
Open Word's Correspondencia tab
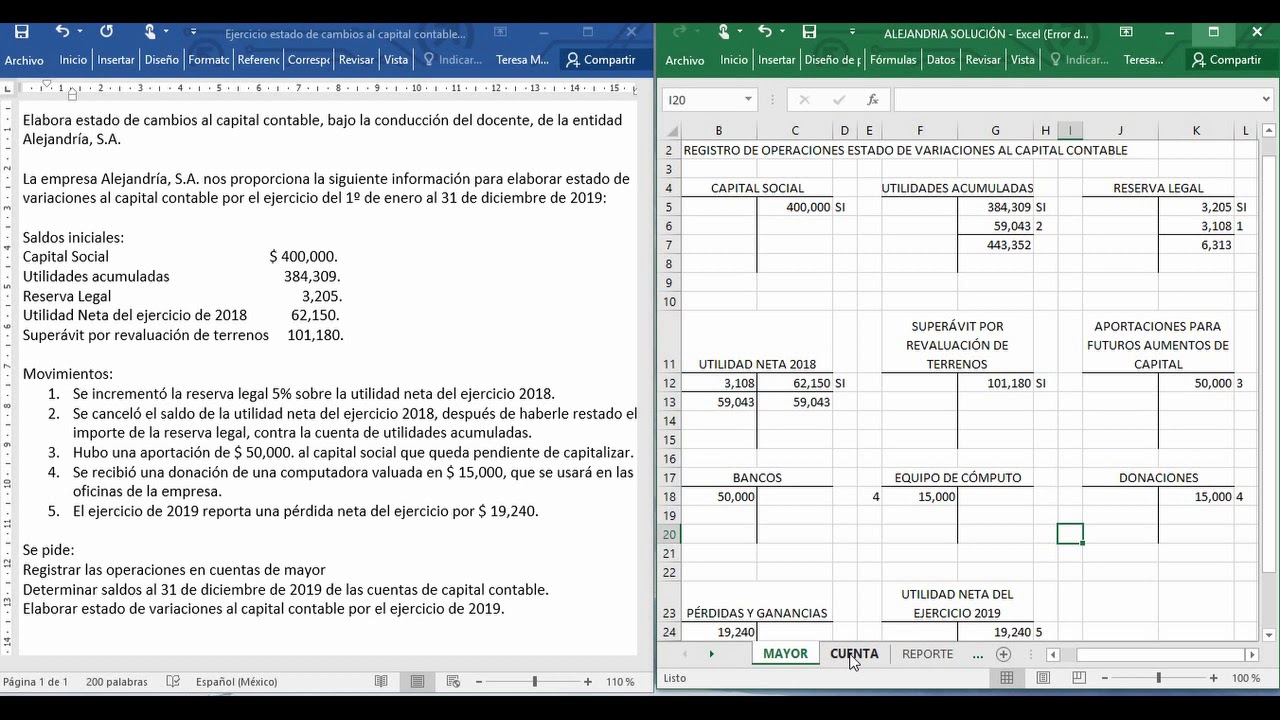[308, 60]
